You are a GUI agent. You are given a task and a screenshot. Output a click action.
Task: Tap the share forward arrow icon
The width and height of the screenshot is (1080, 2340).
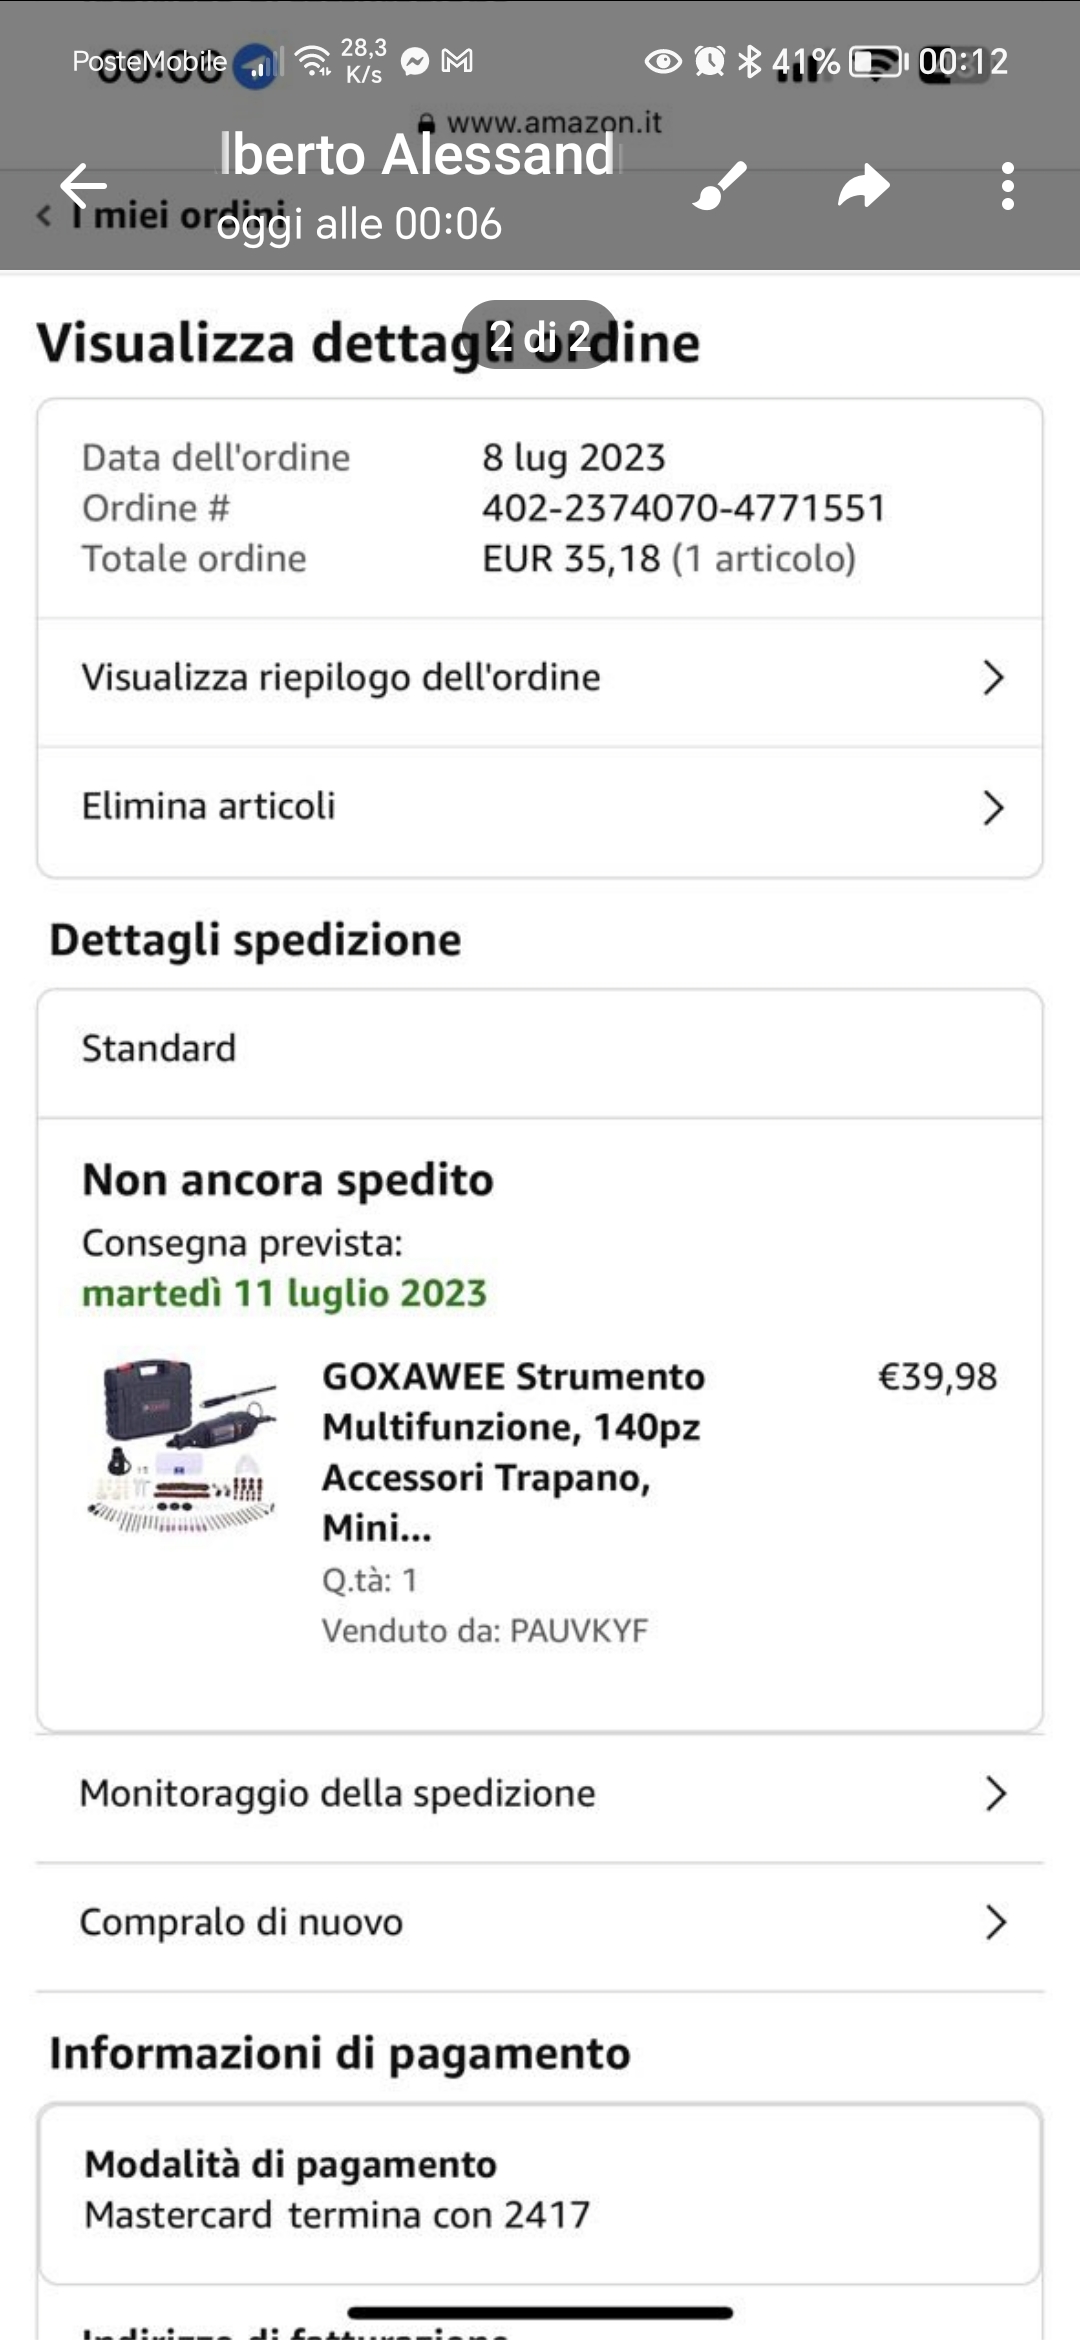coord(863,186)
